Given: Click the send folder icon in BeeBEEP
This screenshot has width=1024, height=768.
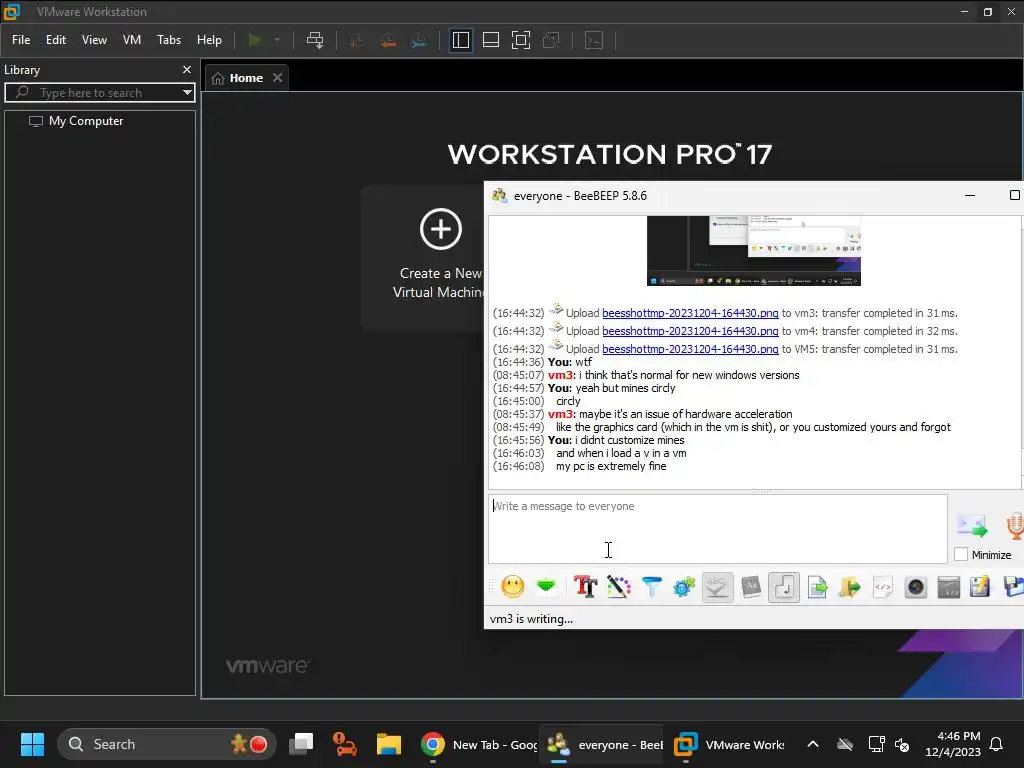Looking at the screenshot, I should (x=850, y=586).
